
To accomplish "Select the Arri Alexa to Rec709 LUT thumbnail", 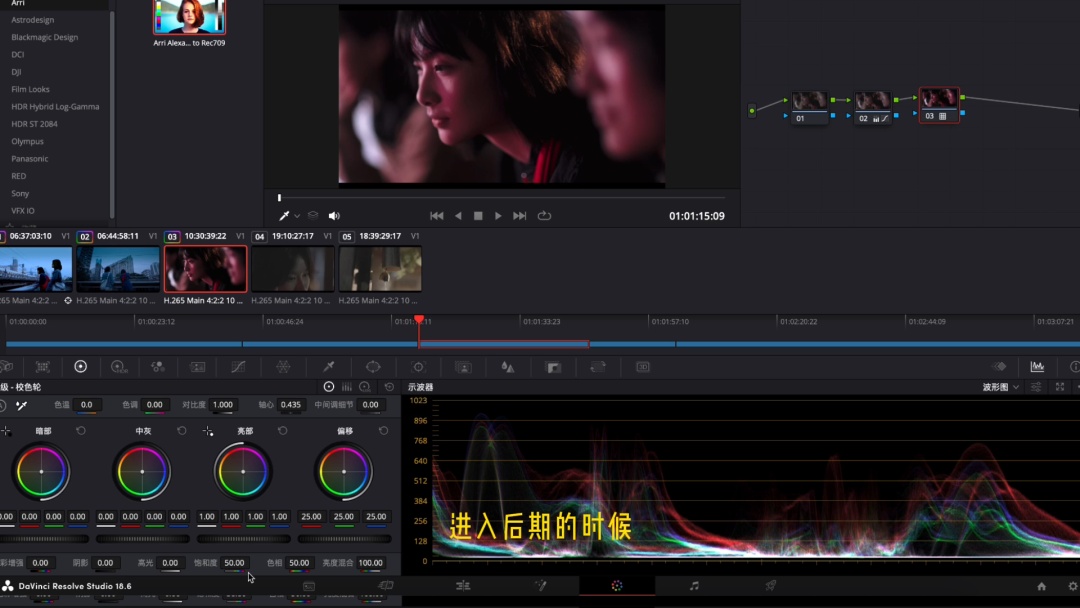I will coord(189,17).
